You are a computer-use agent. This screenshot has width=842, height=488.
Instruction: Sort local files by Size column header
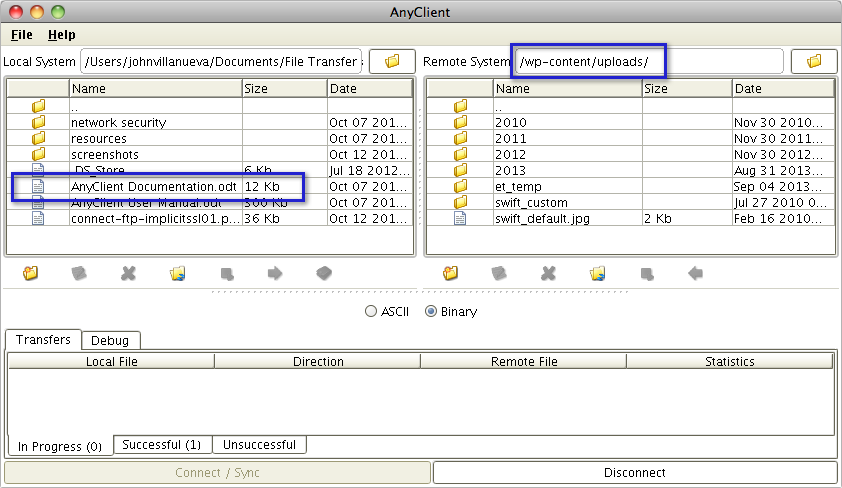click(285, 89)
